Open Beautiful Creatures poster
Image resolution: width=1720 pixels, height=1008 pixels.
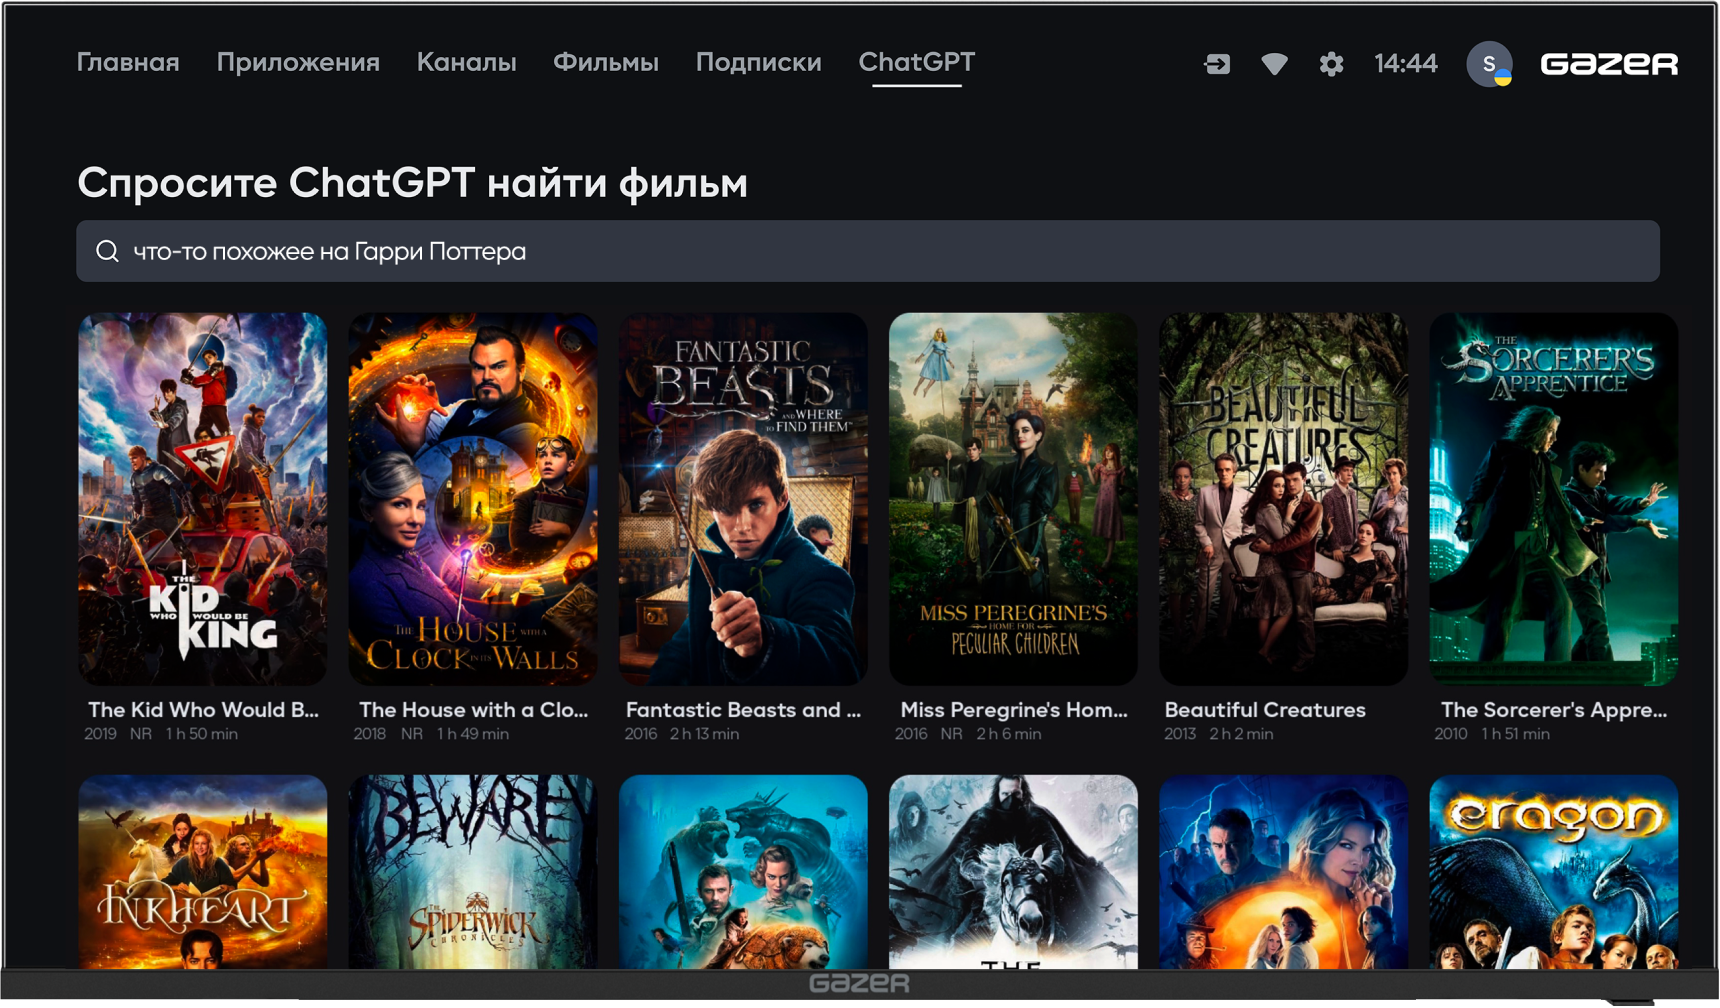[1283, 499]
